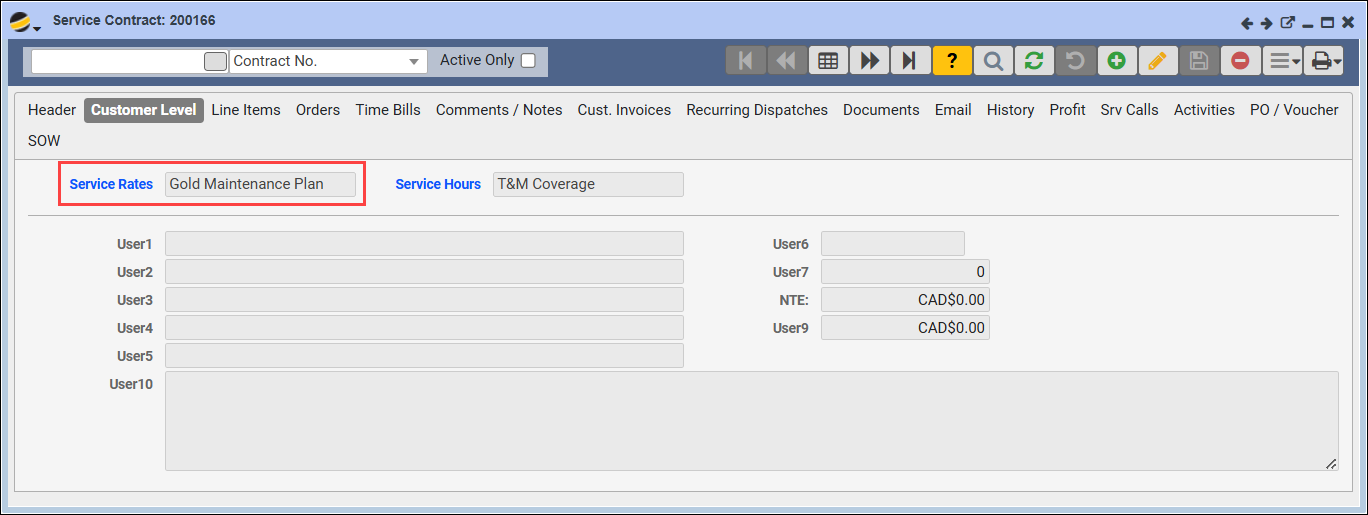Open help with the yellow question mark

click(952, 61)
